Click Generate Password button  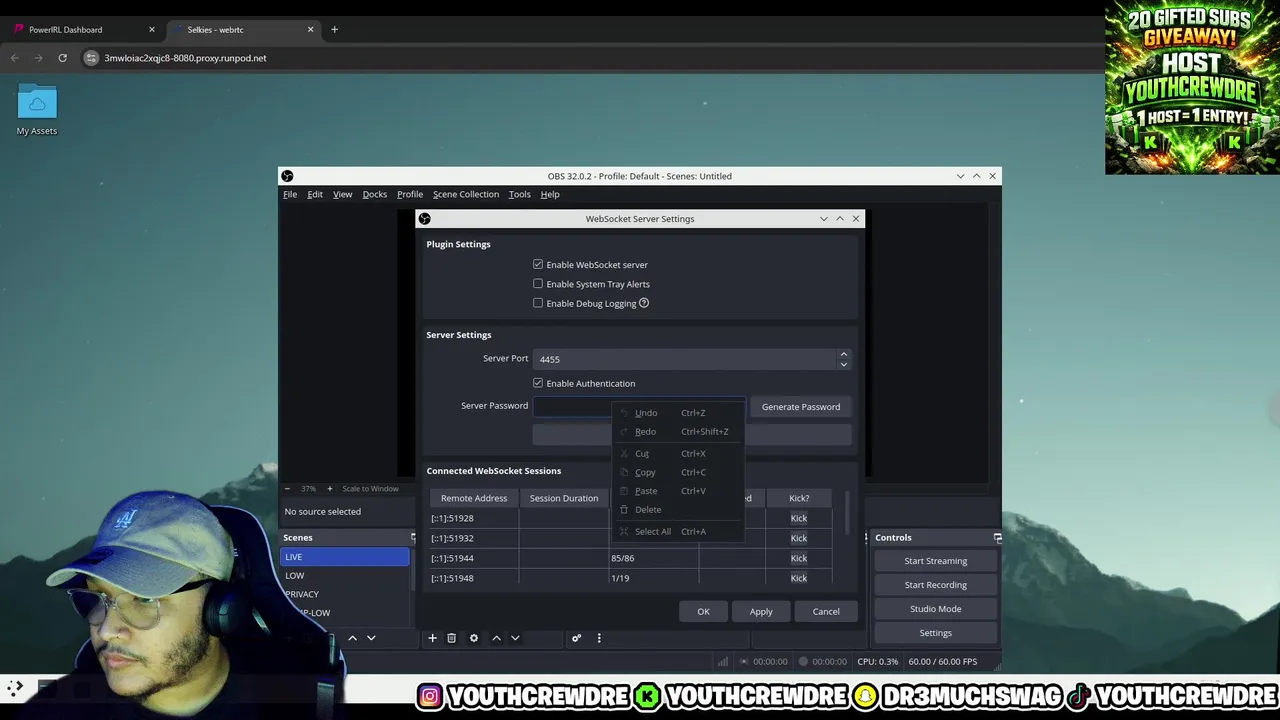pyautogui.click(x=801, y=407)
